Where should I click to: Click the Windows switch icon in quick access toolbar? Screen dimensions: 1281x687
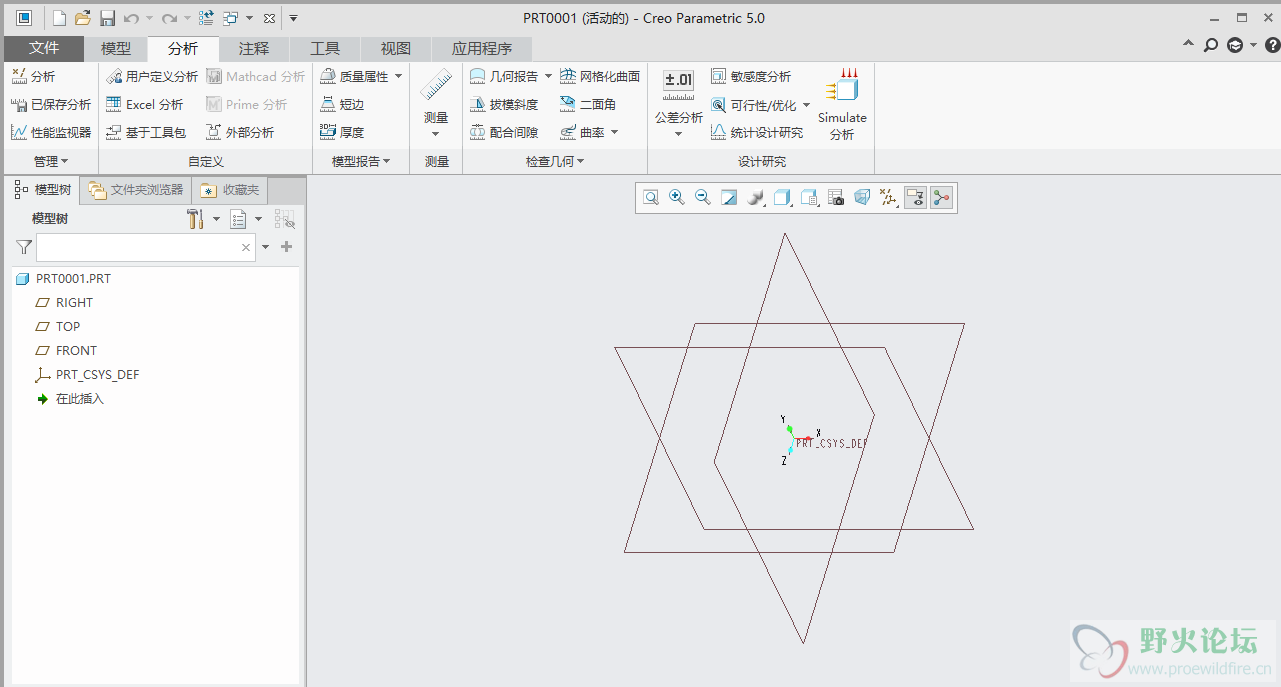coord(231,18)
